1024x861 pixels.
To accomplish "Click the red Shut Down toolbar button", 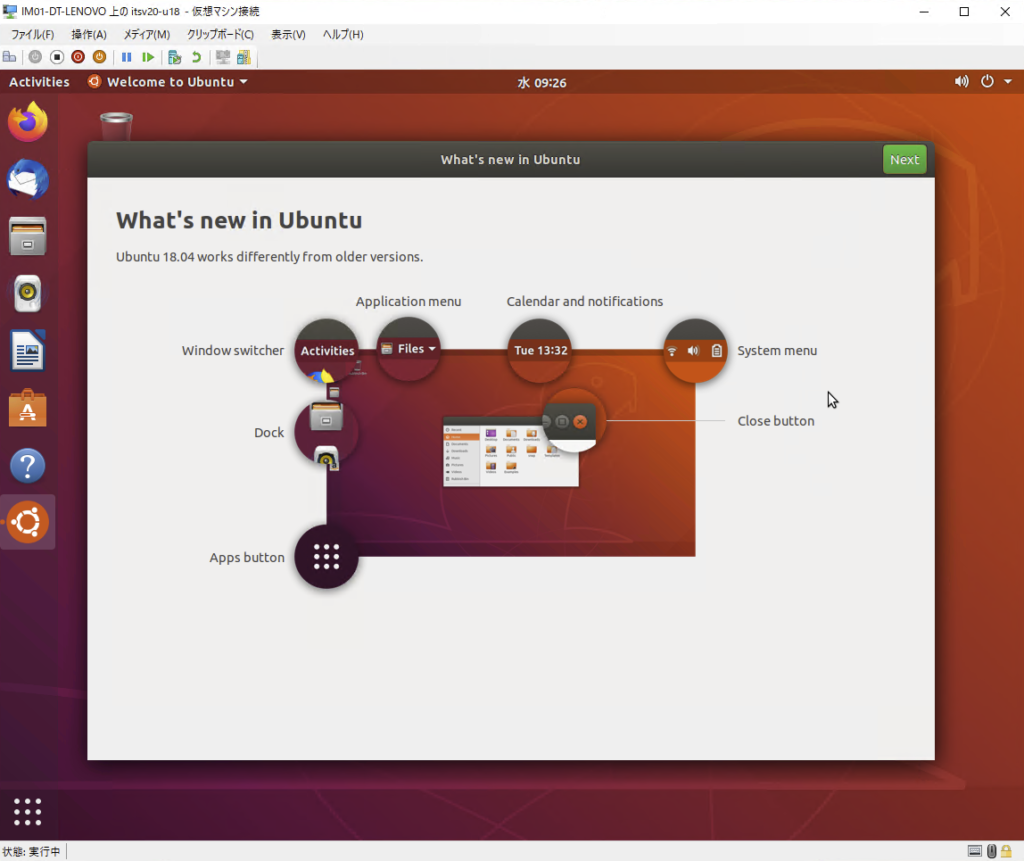I will (x=78, y=57).
